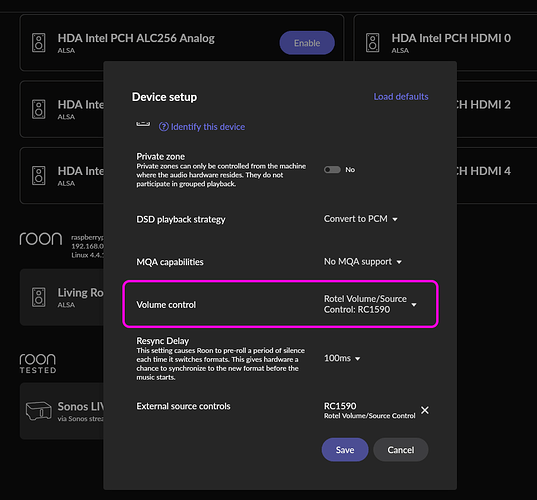Click the speaker icon of ALC256 Analog device
This screenshot has height=500, width=537.
(x=39, y=43)
